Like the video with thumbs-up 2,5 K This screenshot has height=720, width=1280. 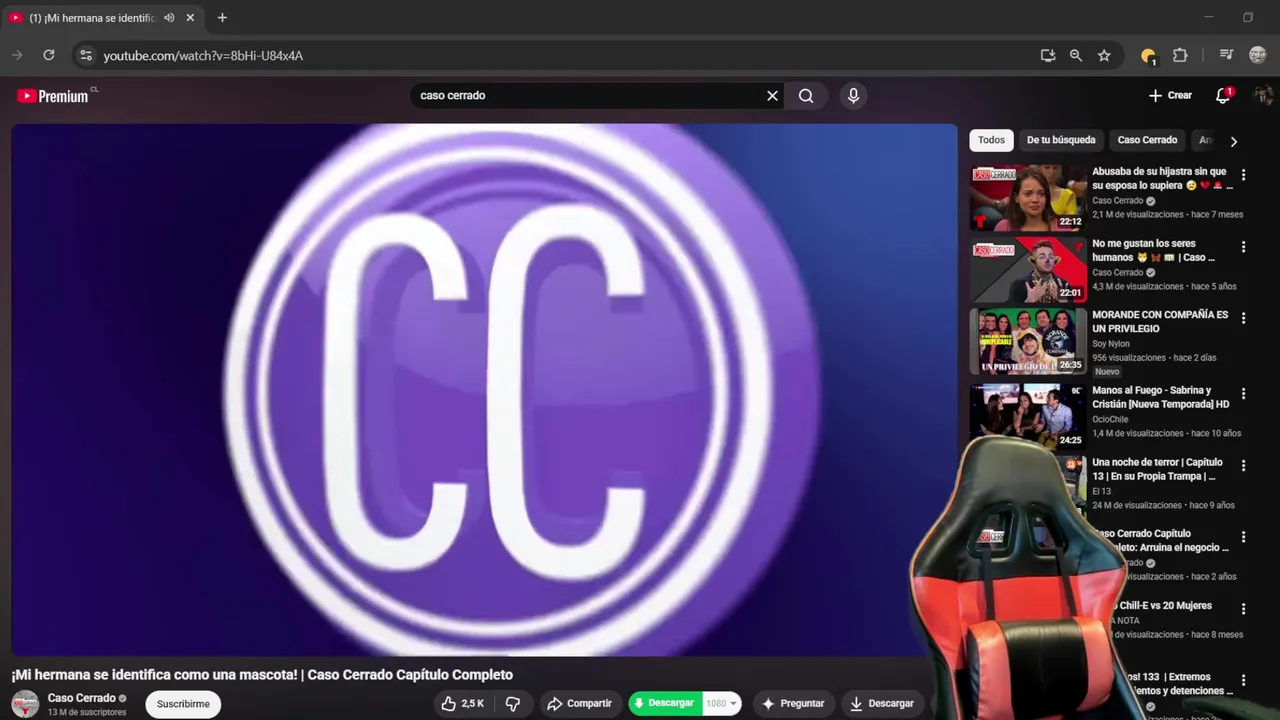(x=463, y=703)
